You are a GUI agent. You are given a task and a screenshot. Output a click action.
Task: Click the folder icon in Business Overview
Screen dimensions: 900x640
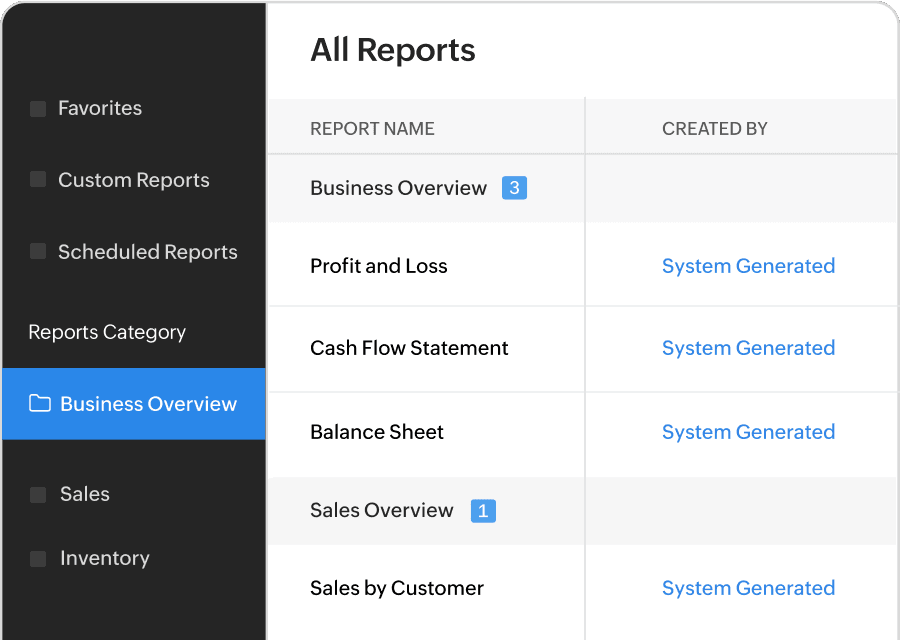pyautogui.click(x=40, y=404)
